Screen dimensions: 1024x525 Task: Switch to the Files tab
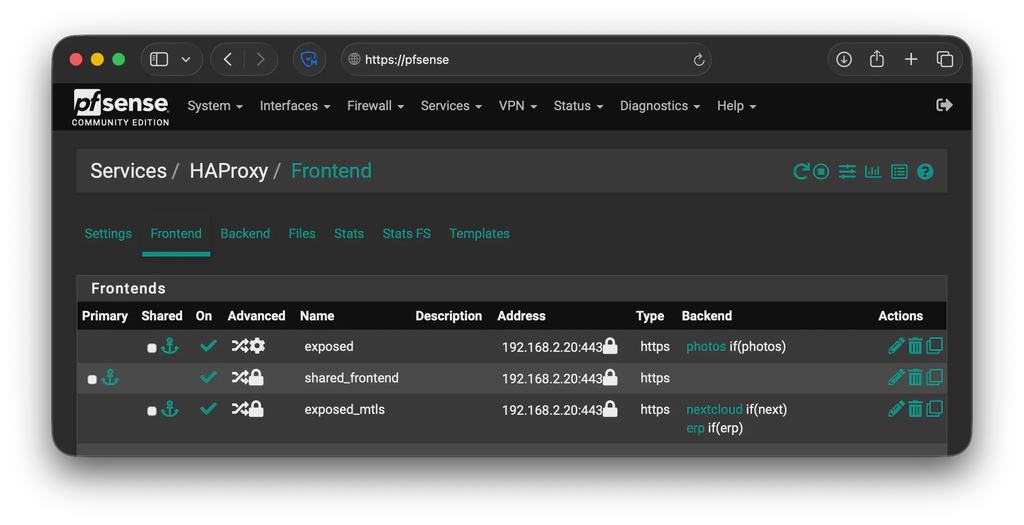point(302,234)
